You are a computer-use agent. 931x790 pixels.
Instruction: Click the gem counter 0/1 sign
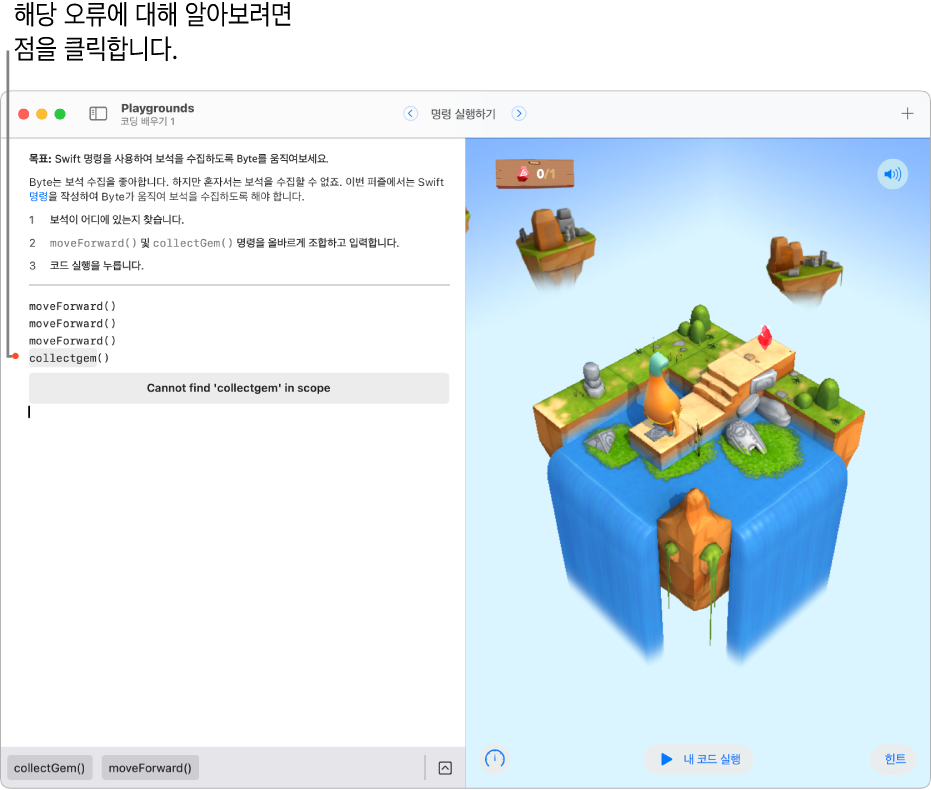(x=534, y=174)
